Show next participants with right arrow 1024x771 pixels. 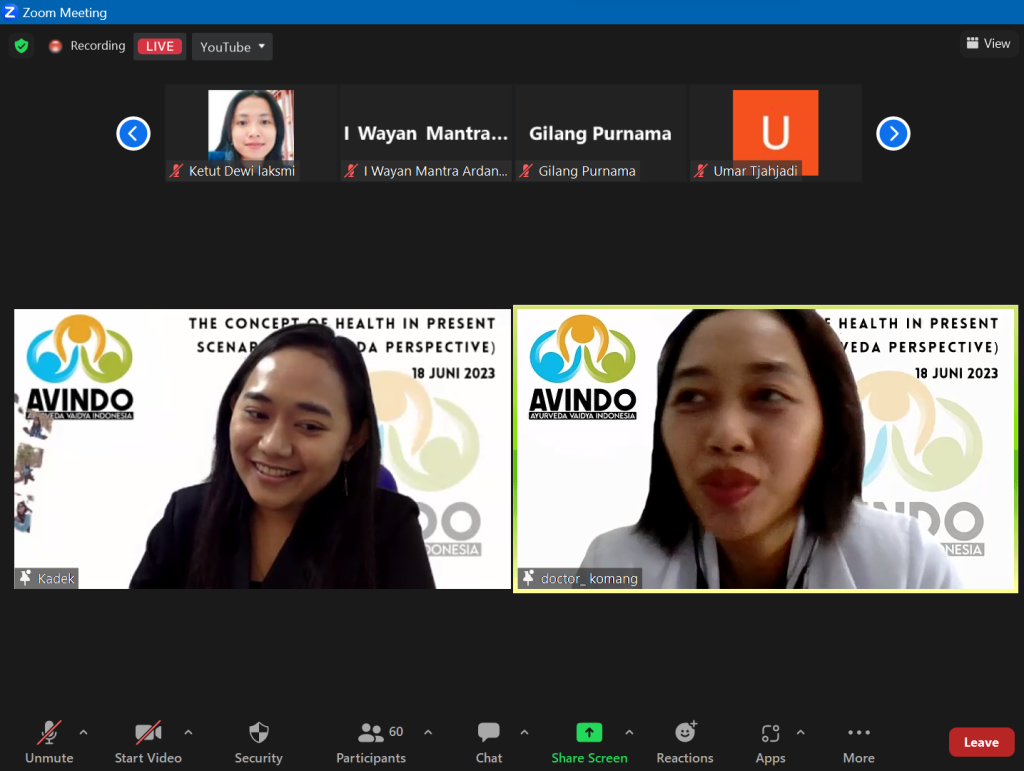[893, 133]
